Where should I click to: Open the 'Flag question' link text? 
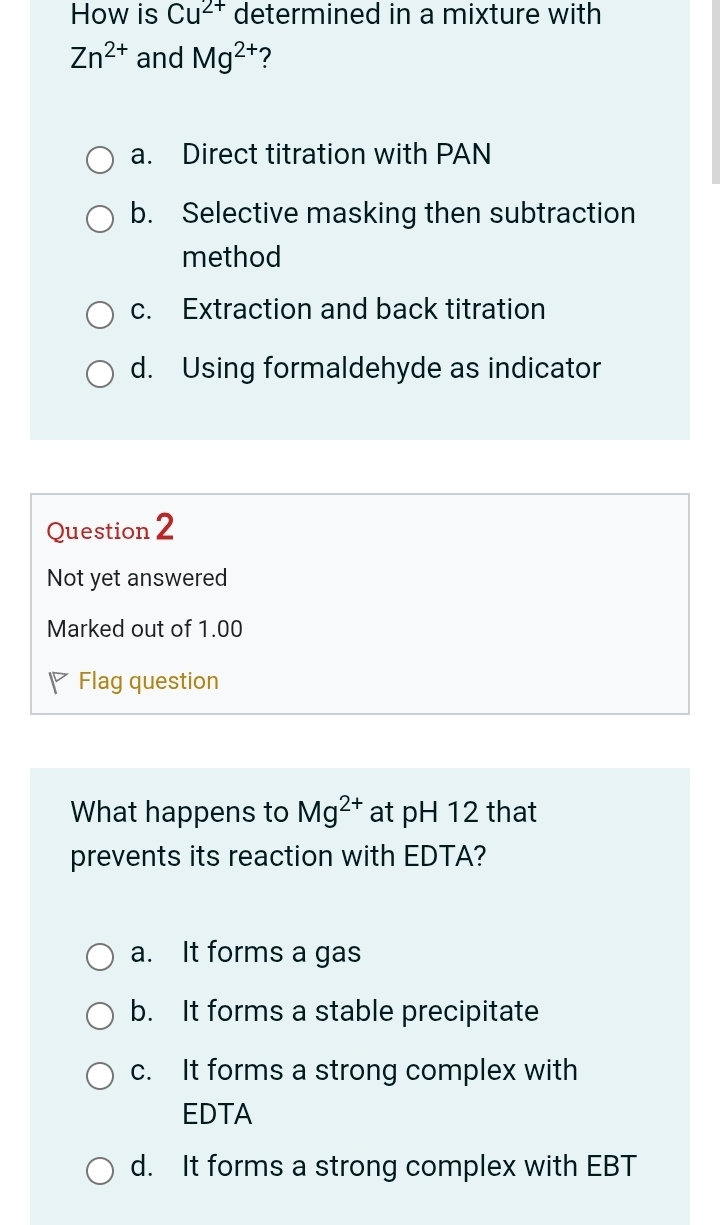click(x=148, y=682)
